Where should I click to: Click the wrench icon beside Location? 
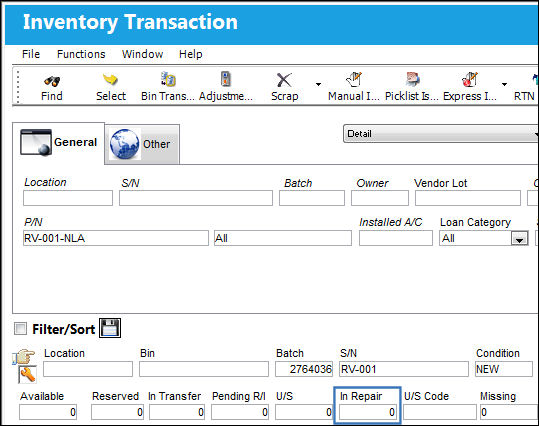[x=27, y=374]
